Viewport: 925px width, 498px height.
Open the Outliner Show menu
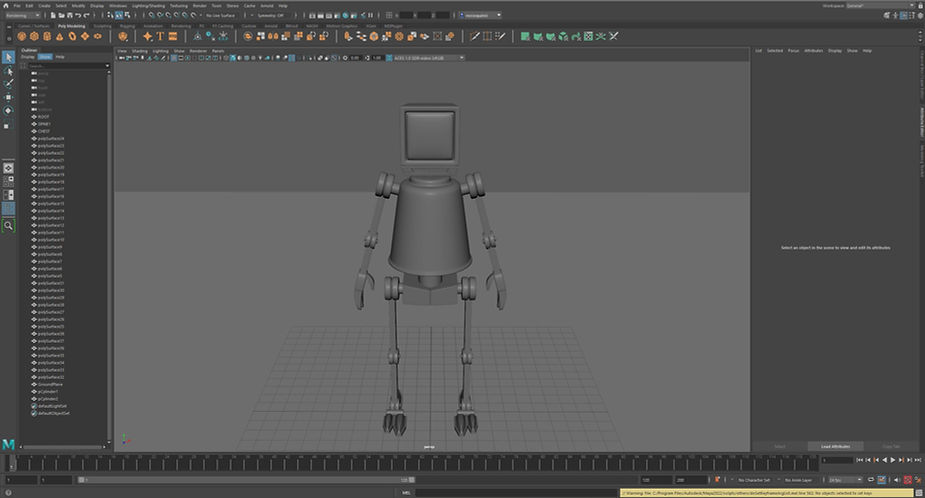click(45, 57)
